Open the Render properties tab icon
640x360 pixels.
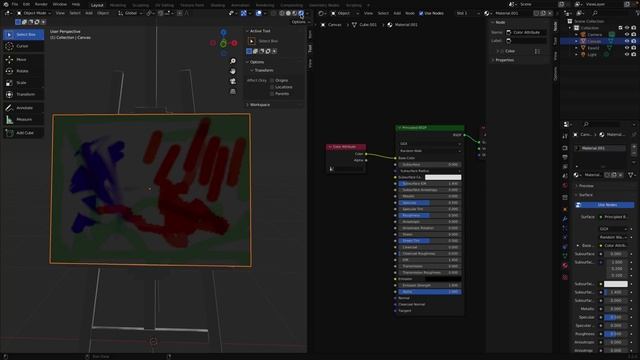[565, 148]
